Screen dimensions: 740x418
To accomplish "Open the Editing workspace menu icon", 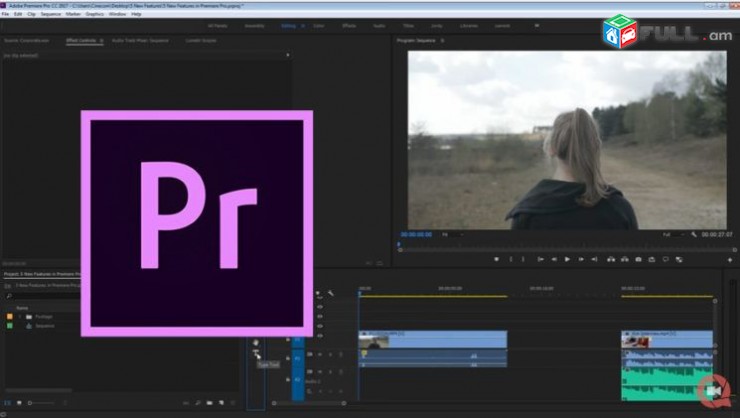I will [x=303, y=26].
